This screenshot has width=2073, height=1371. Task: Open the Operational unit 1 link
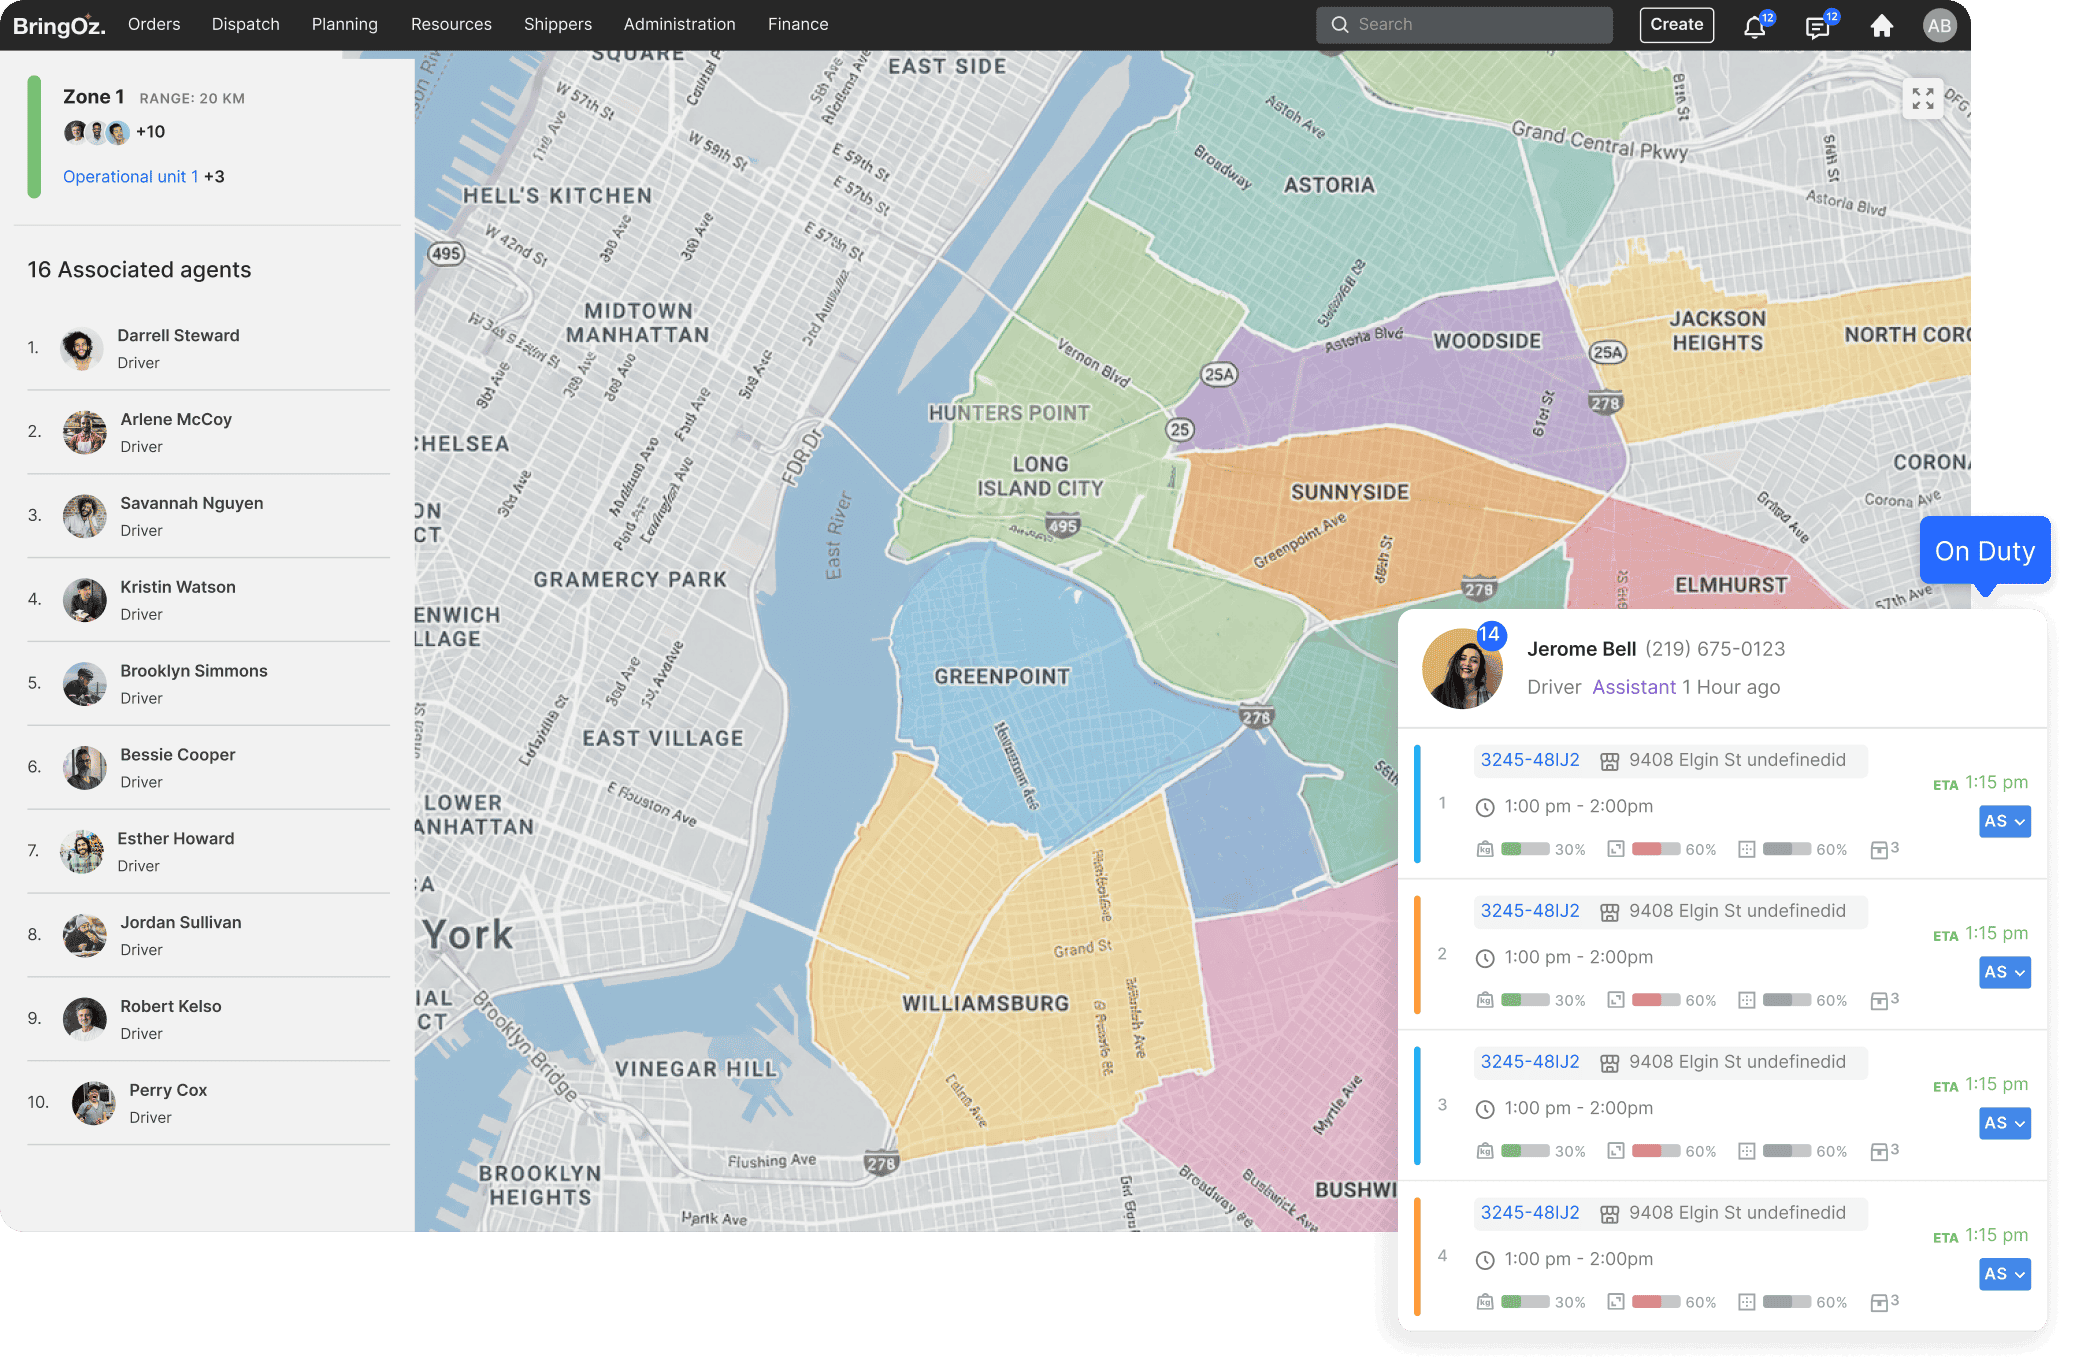coord(131,177)
